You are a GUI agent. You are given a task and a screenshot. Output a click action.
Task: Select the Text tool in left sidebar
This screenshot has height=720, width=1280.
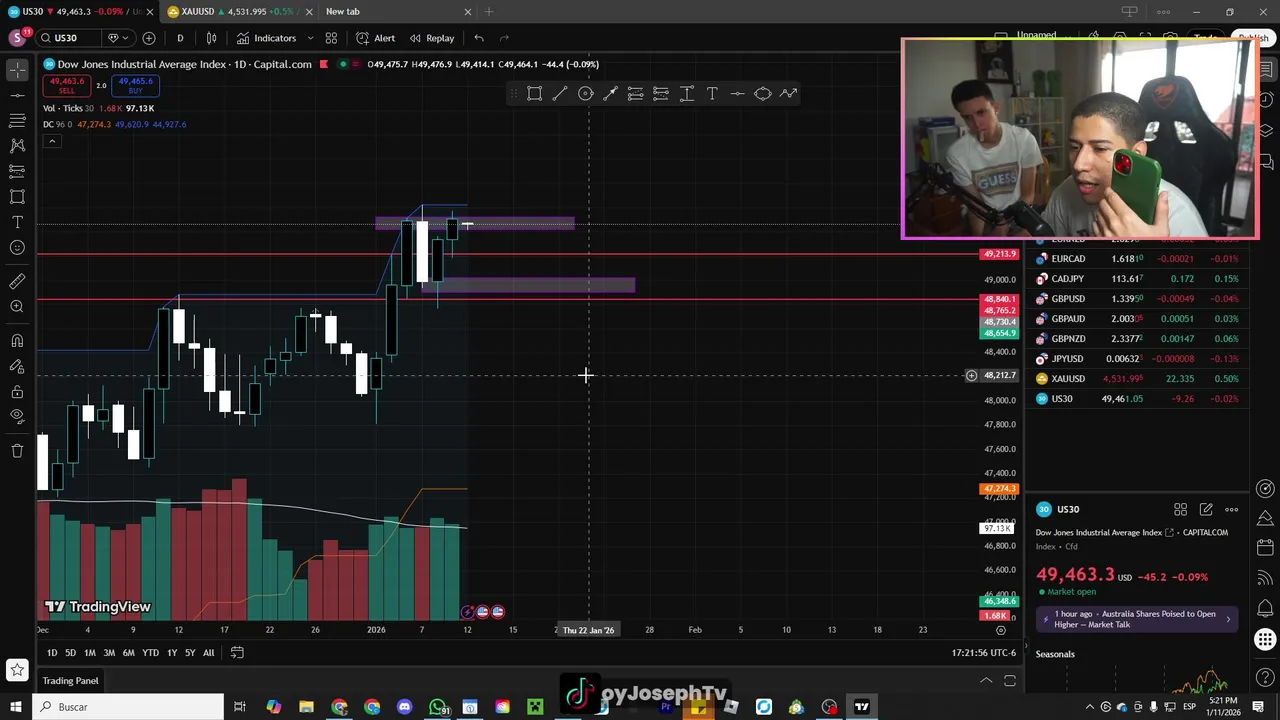[x=17, y=222]
